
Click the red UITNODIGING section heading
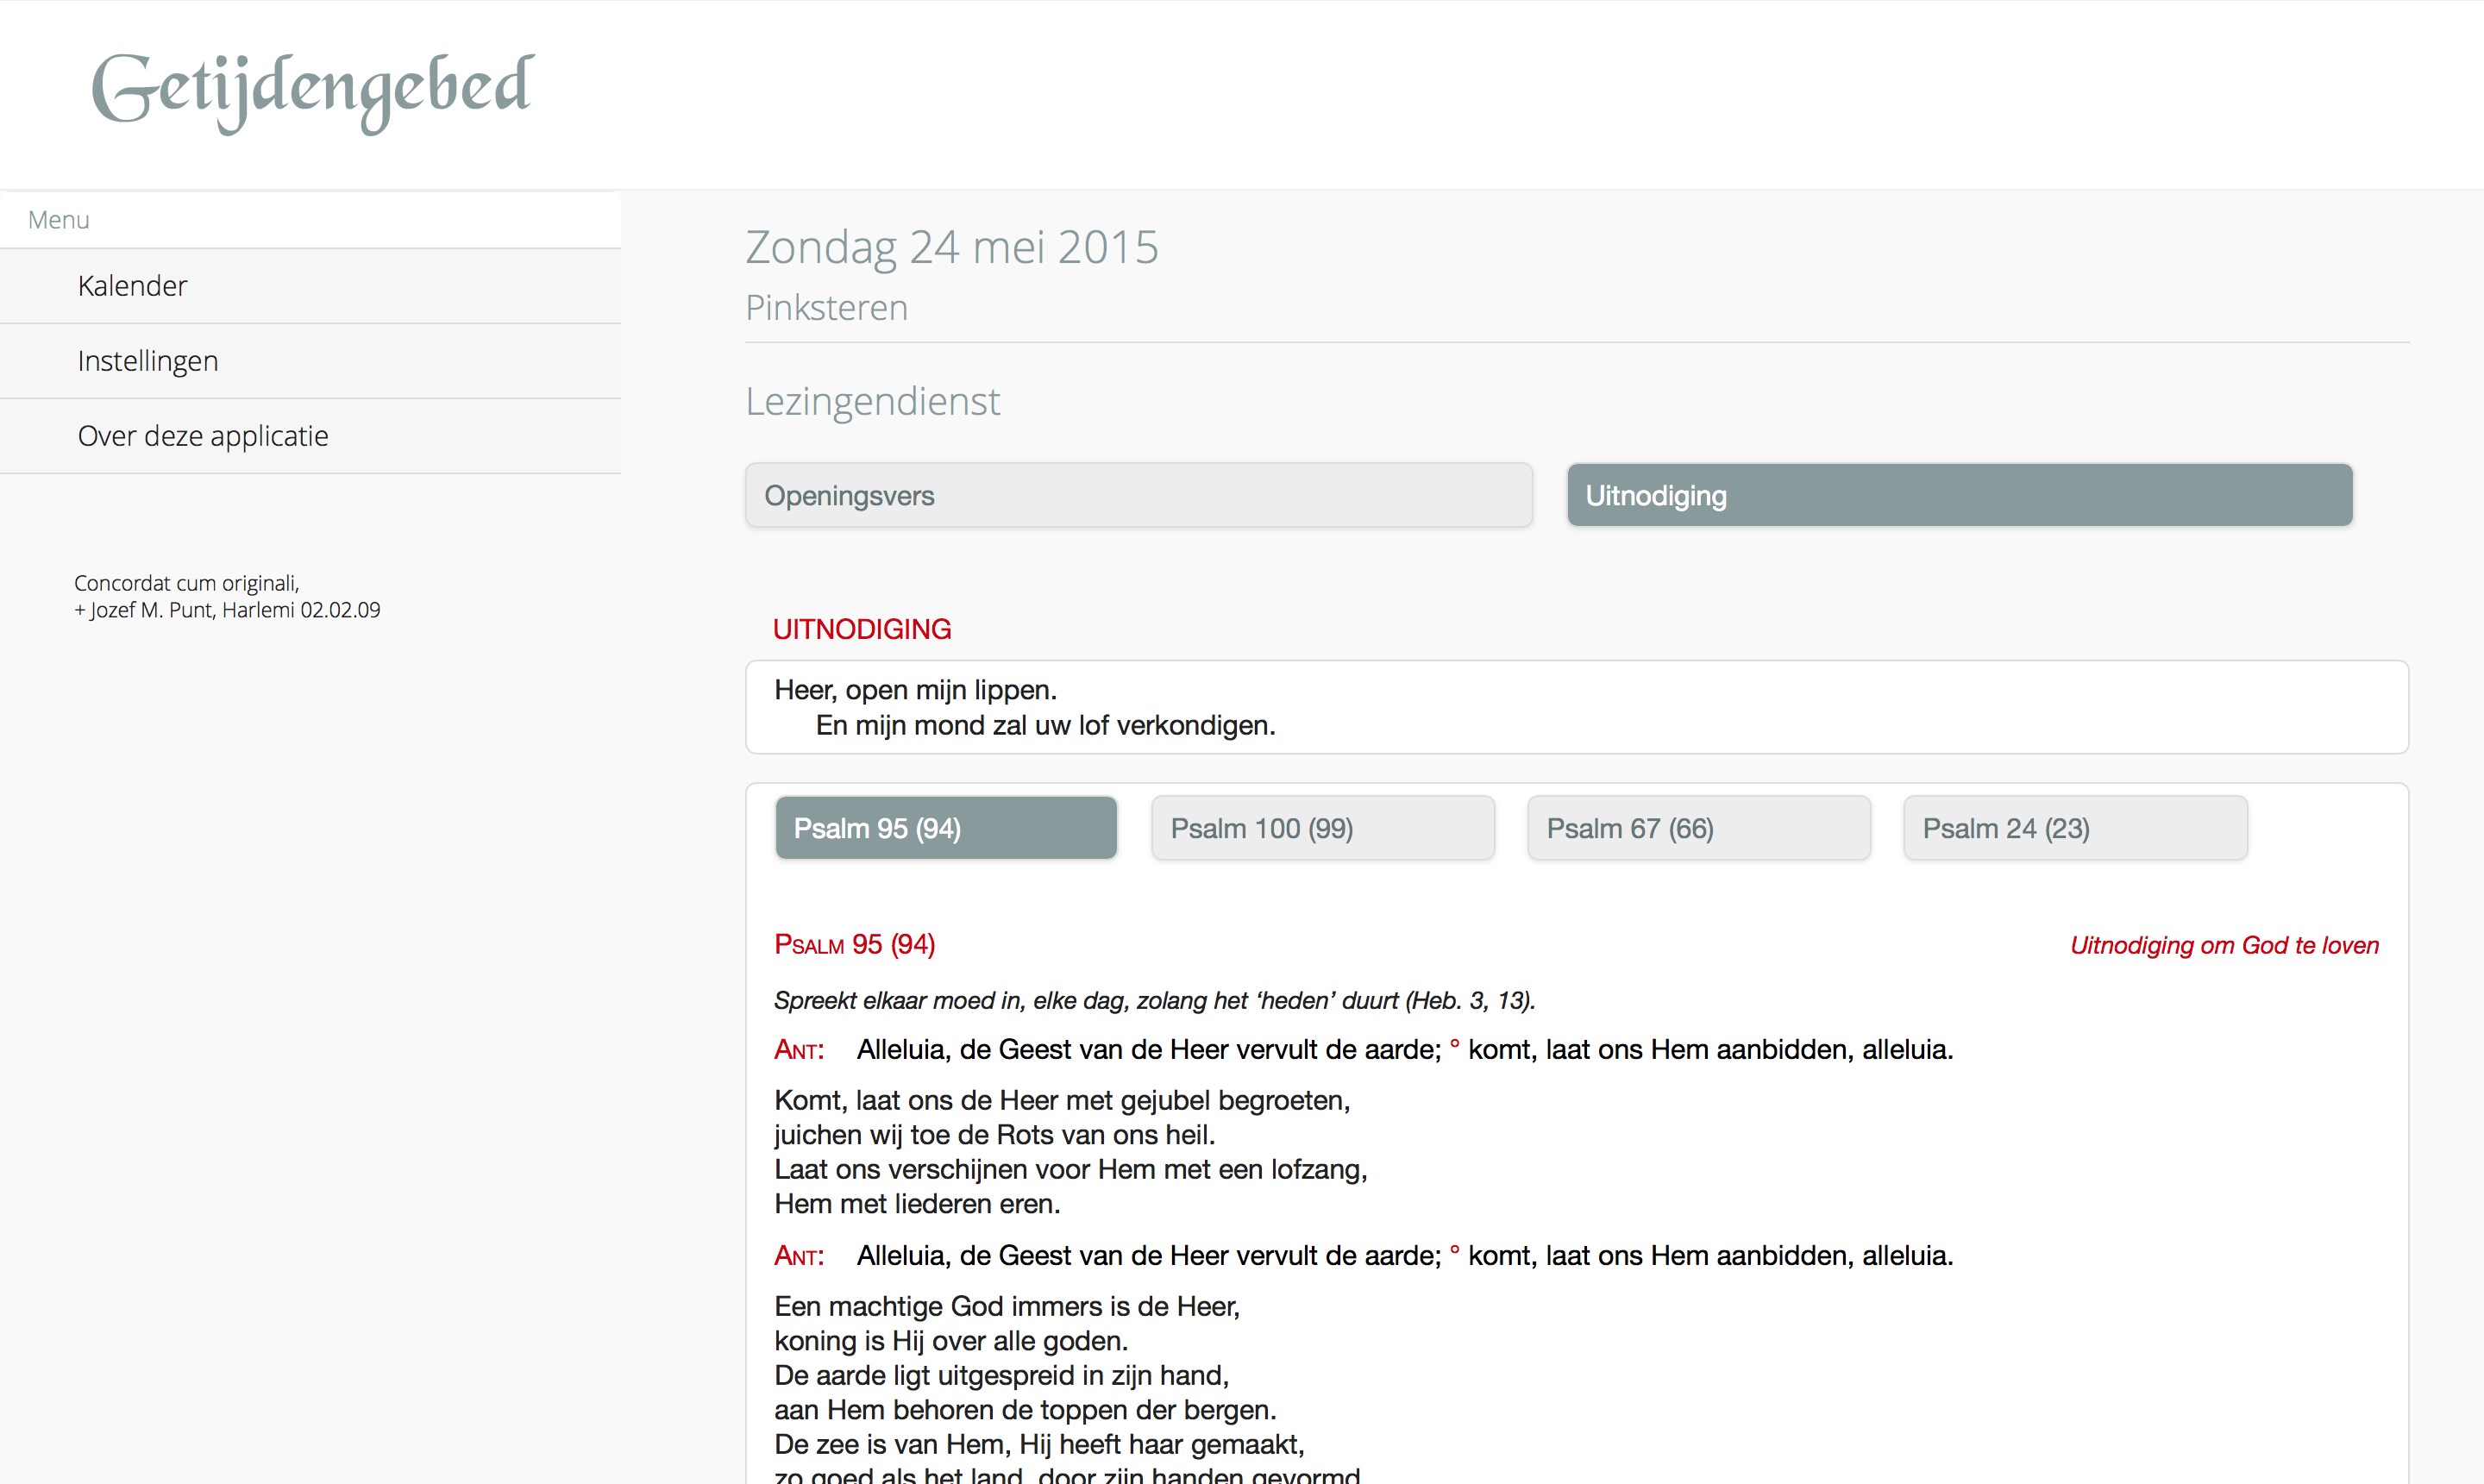click(861, 629)
